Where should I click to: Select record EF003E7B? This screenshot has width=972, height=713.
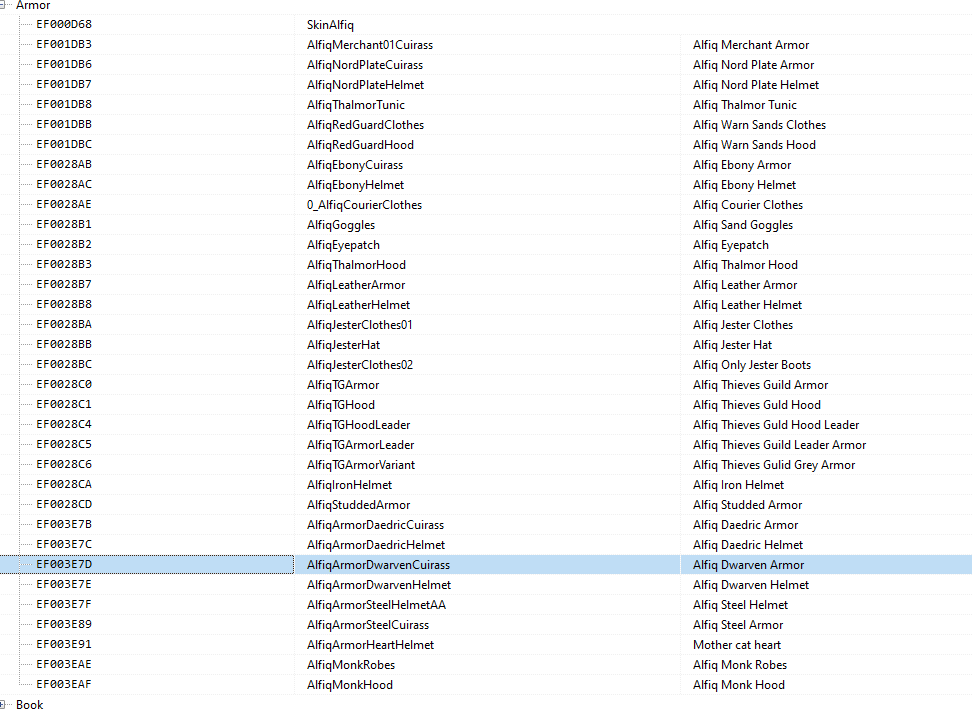coord(64,524)
